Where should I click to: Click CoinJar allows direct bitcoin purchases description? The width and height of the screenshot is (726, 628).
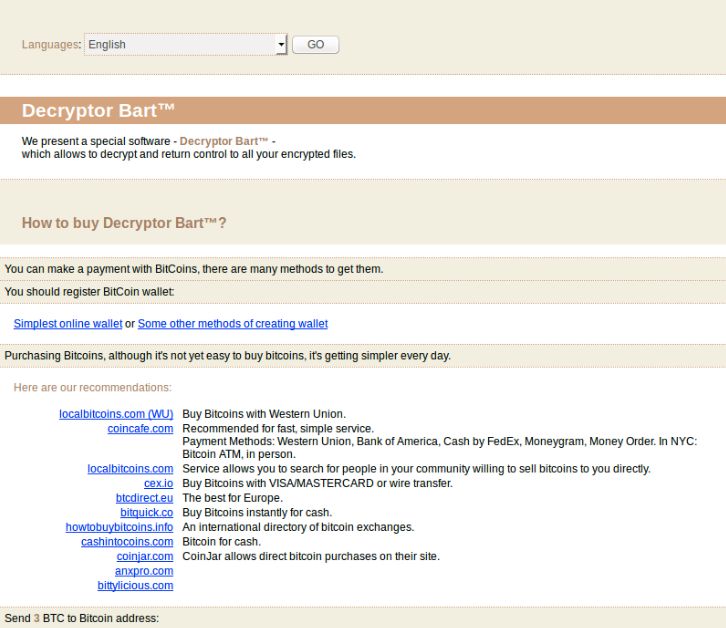pyautogui.click(x=311, y=556)
